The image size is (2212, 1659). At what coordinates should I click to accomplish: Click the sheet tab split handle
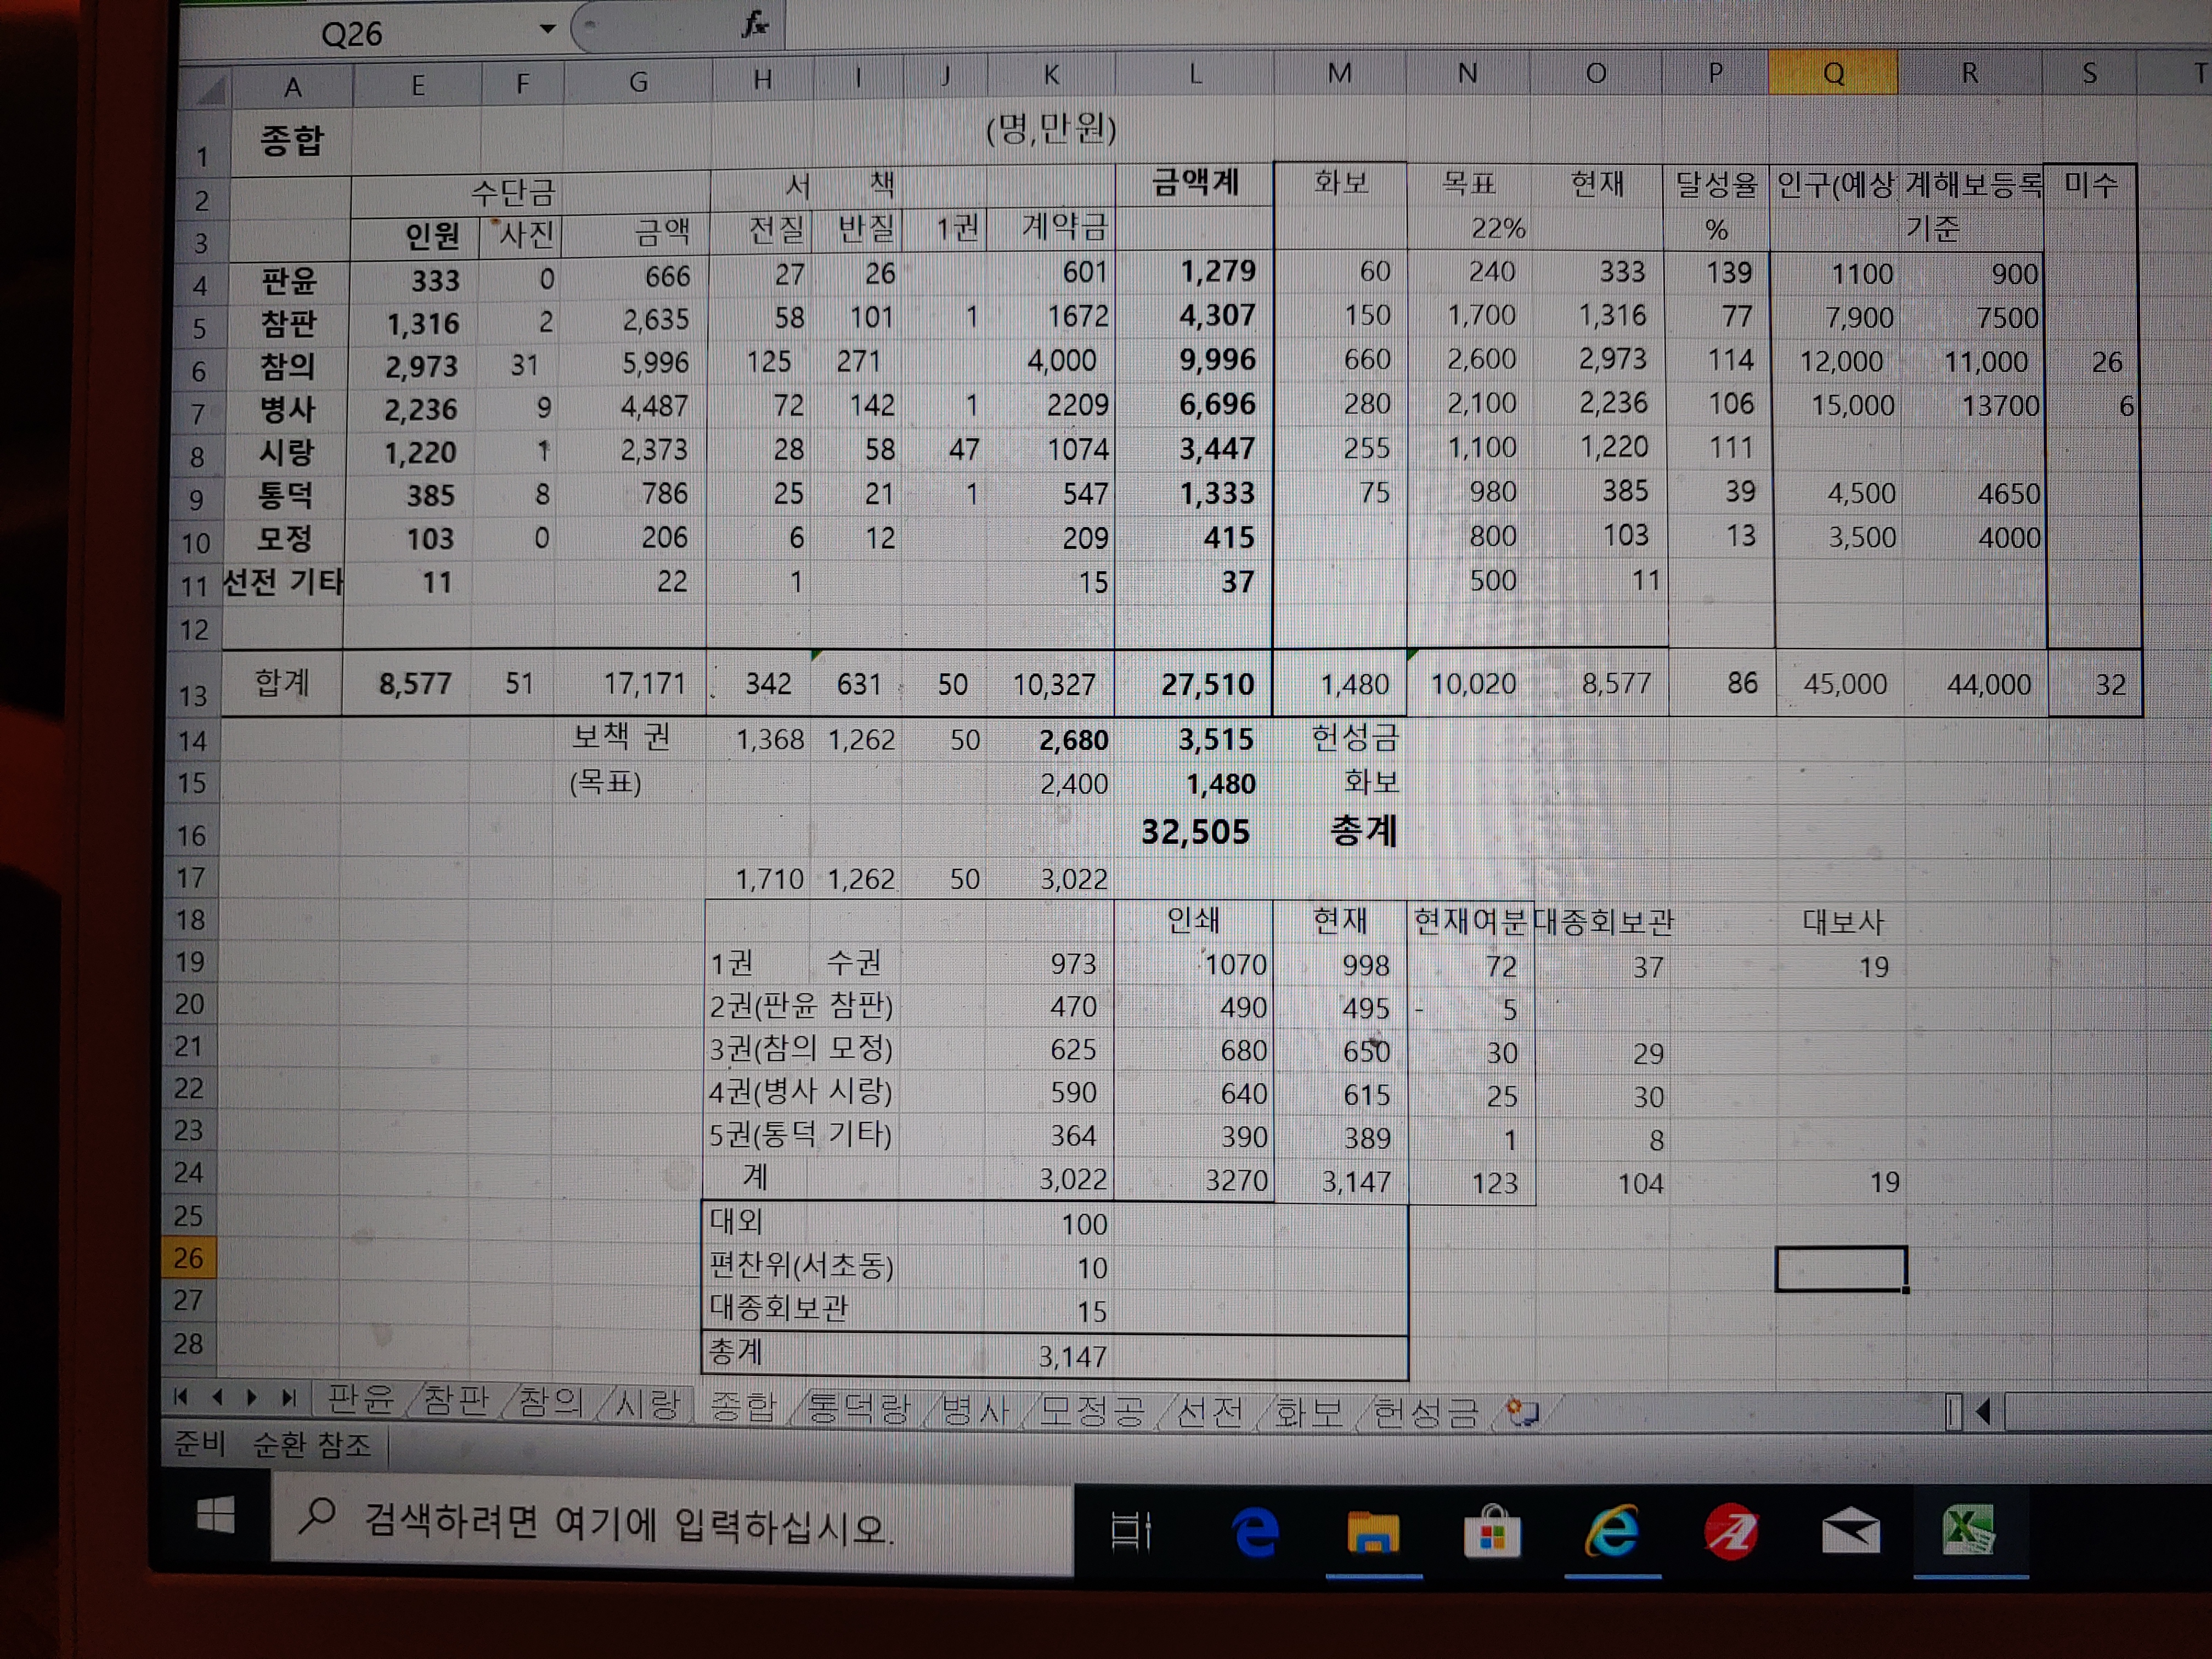(x=1954, y=1412)
